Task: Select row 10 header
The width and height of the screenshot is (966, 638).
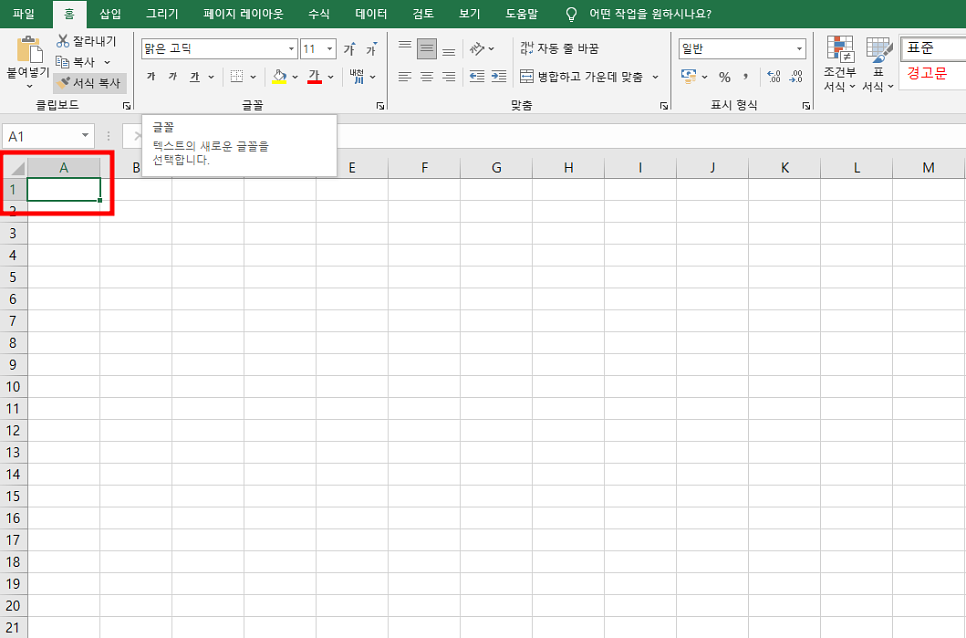Action: pos(13,387)
